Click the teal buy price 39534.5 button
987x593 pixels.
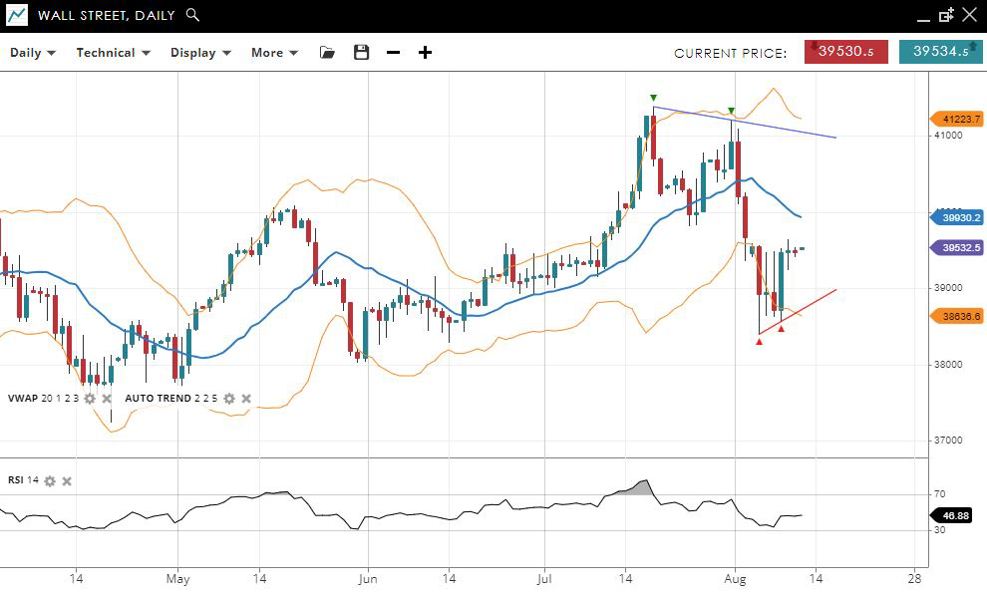(x=940, y=52)
